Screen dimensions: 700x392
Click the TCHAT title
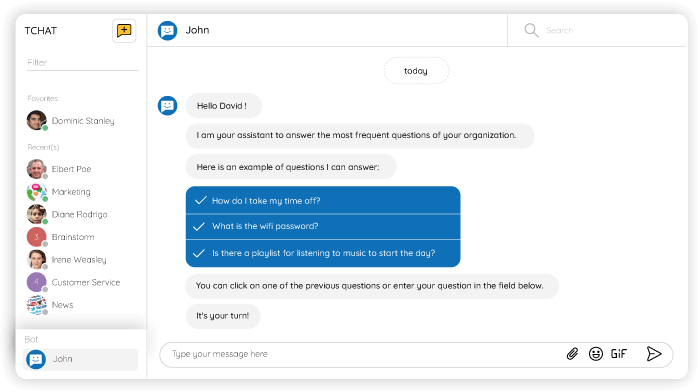(x=41, y=31)
